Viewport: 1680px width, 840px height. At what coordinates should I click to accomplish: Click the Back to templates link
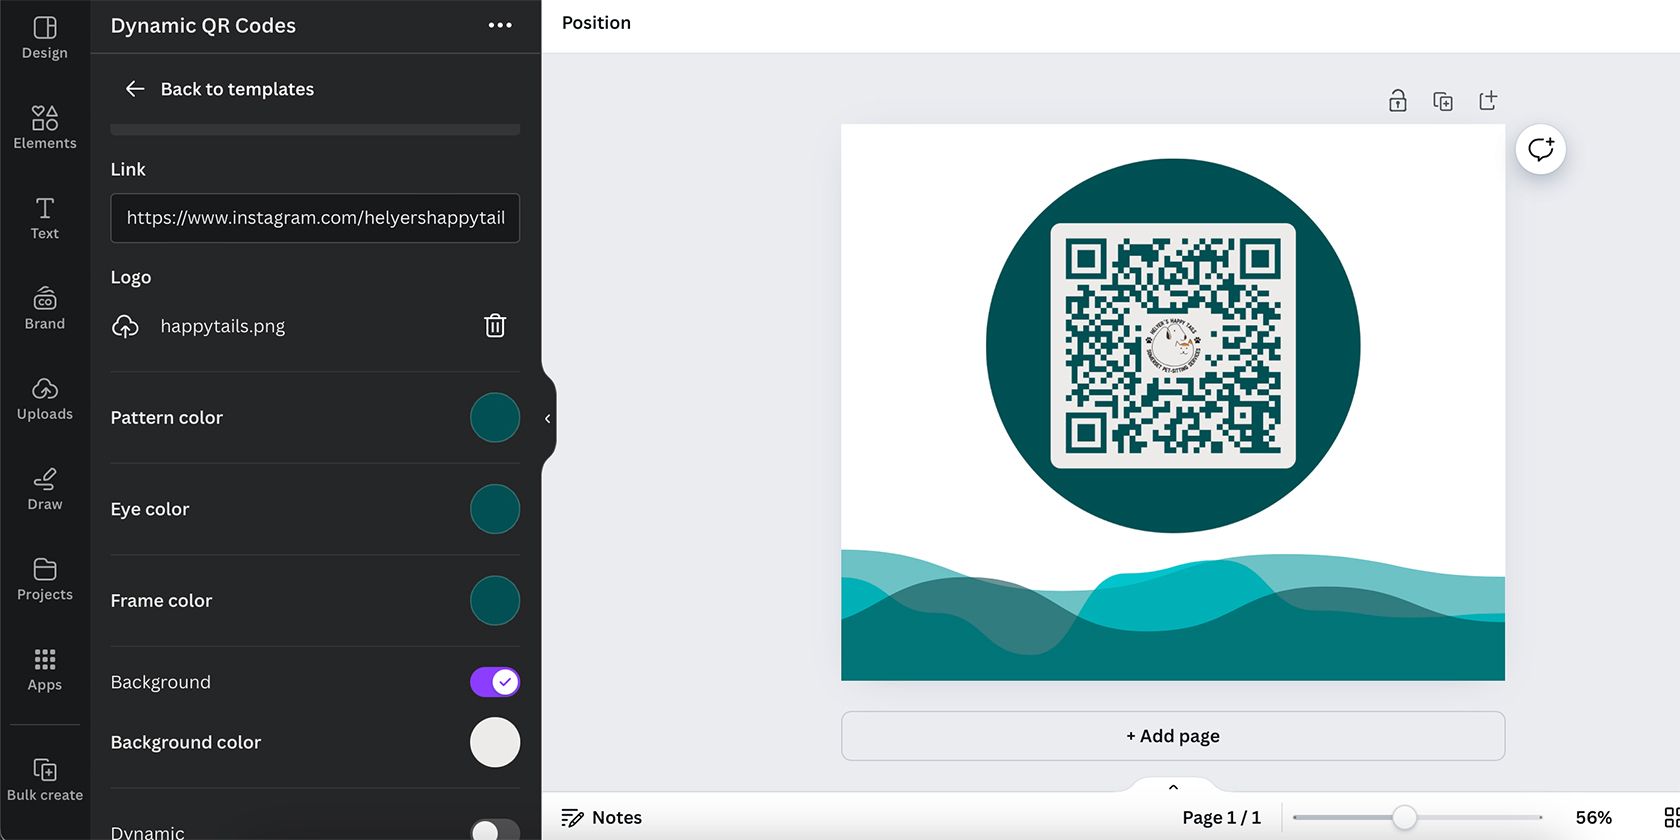click(x=237, y=89)
